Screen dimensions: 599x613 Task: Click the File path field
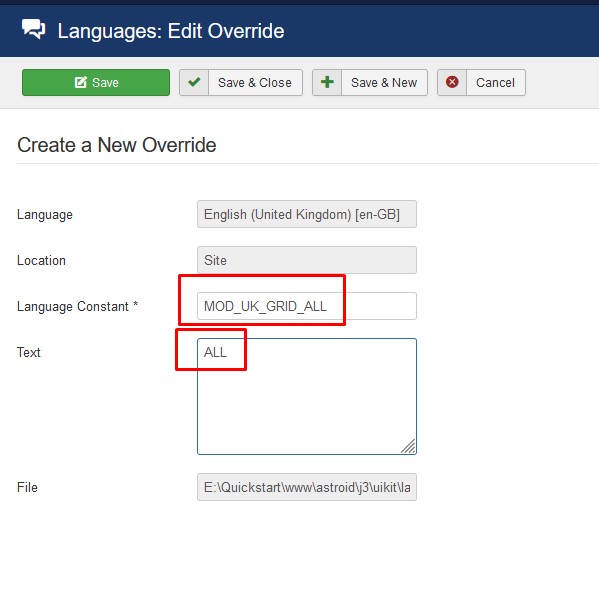pos(307,487)
